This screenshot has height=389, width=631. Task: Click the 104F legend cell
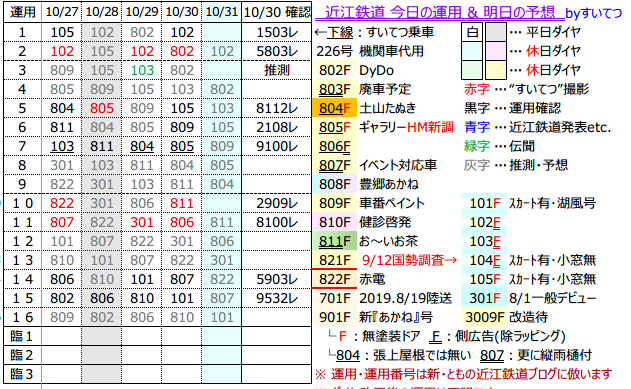pos(484,261)
